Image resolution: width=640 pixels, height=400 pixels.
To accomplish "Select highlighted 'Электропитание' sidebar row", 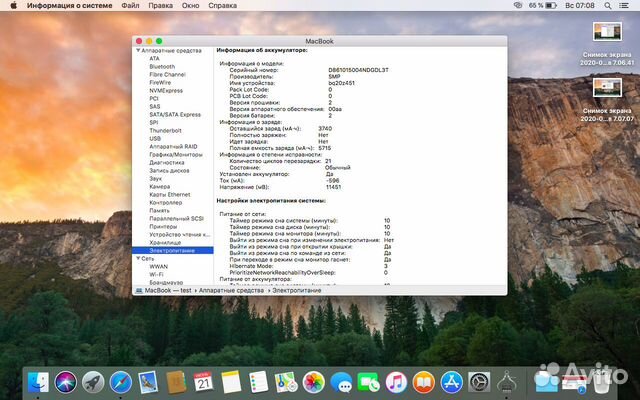I will click(x=173, y=251).
